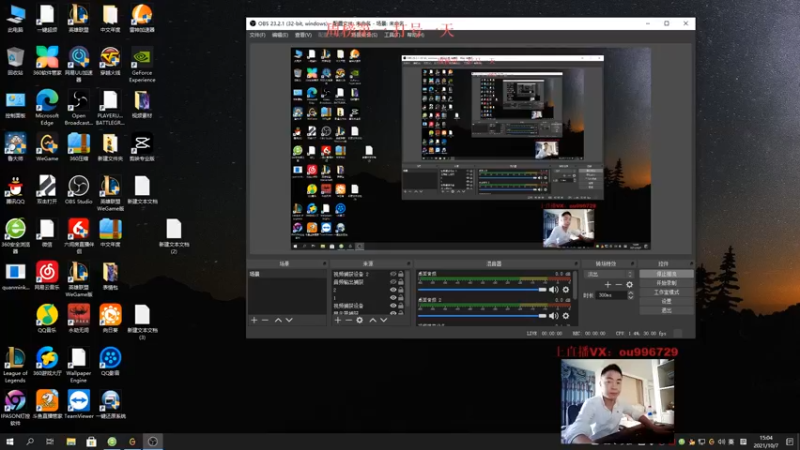Open the TeamViewer desktop icon
The width and height of the screenshot is (800, 450).
pos(79,405)
